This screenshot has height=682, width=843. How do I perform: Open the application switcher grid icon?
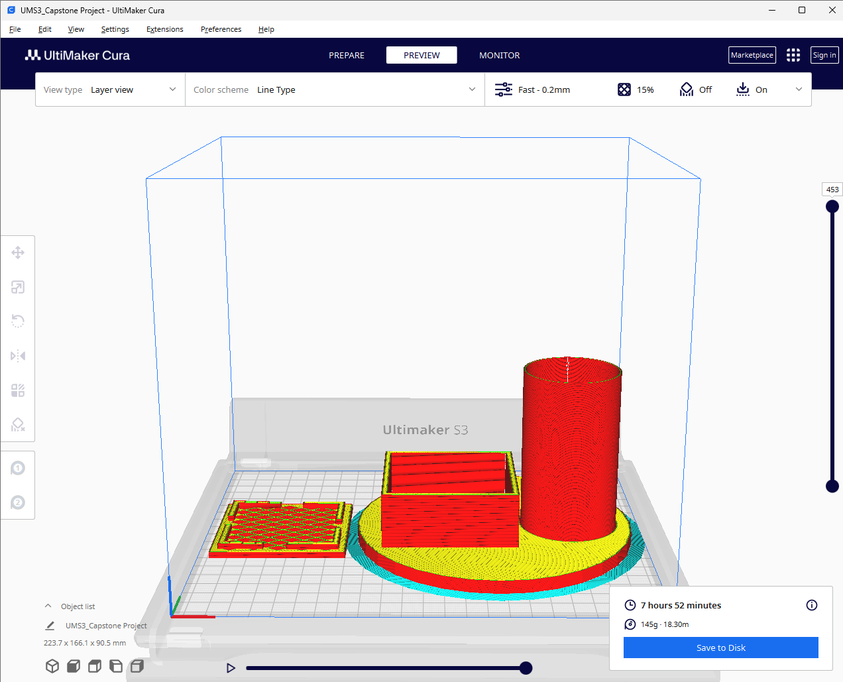tap(793, 55)
